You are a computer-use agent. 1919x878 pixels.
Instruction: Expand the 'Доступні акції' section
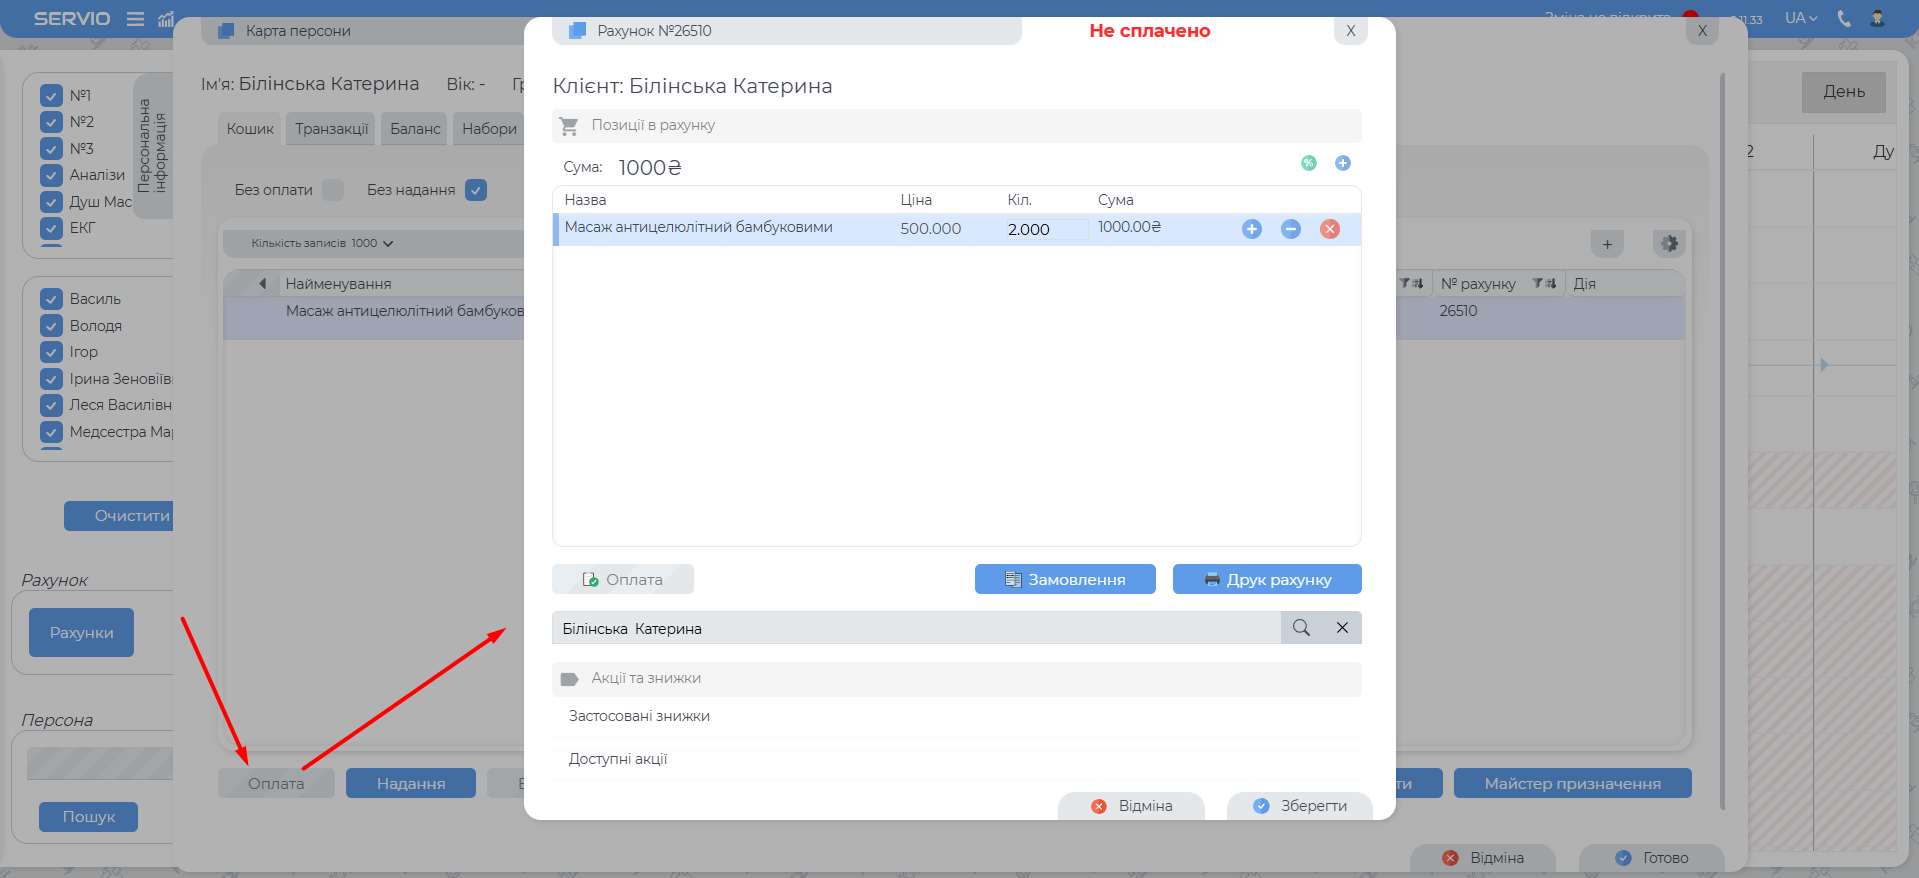(x=618, y=759)
